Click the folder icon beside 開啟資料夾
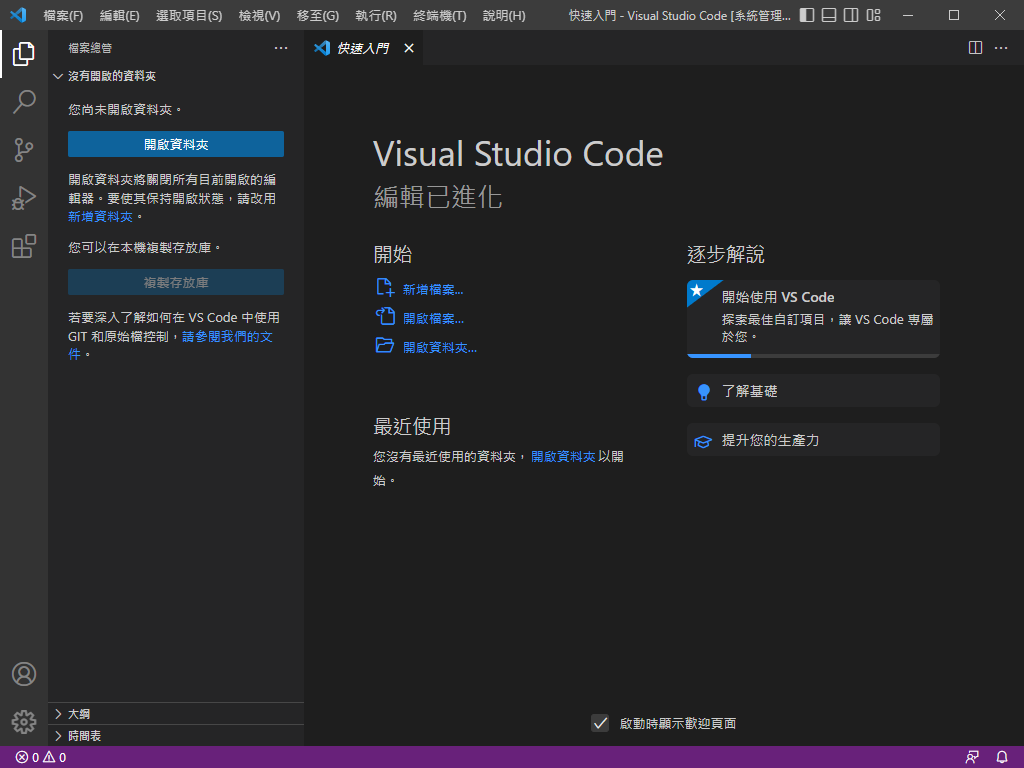1024x768 pixels. pos(385,345)
